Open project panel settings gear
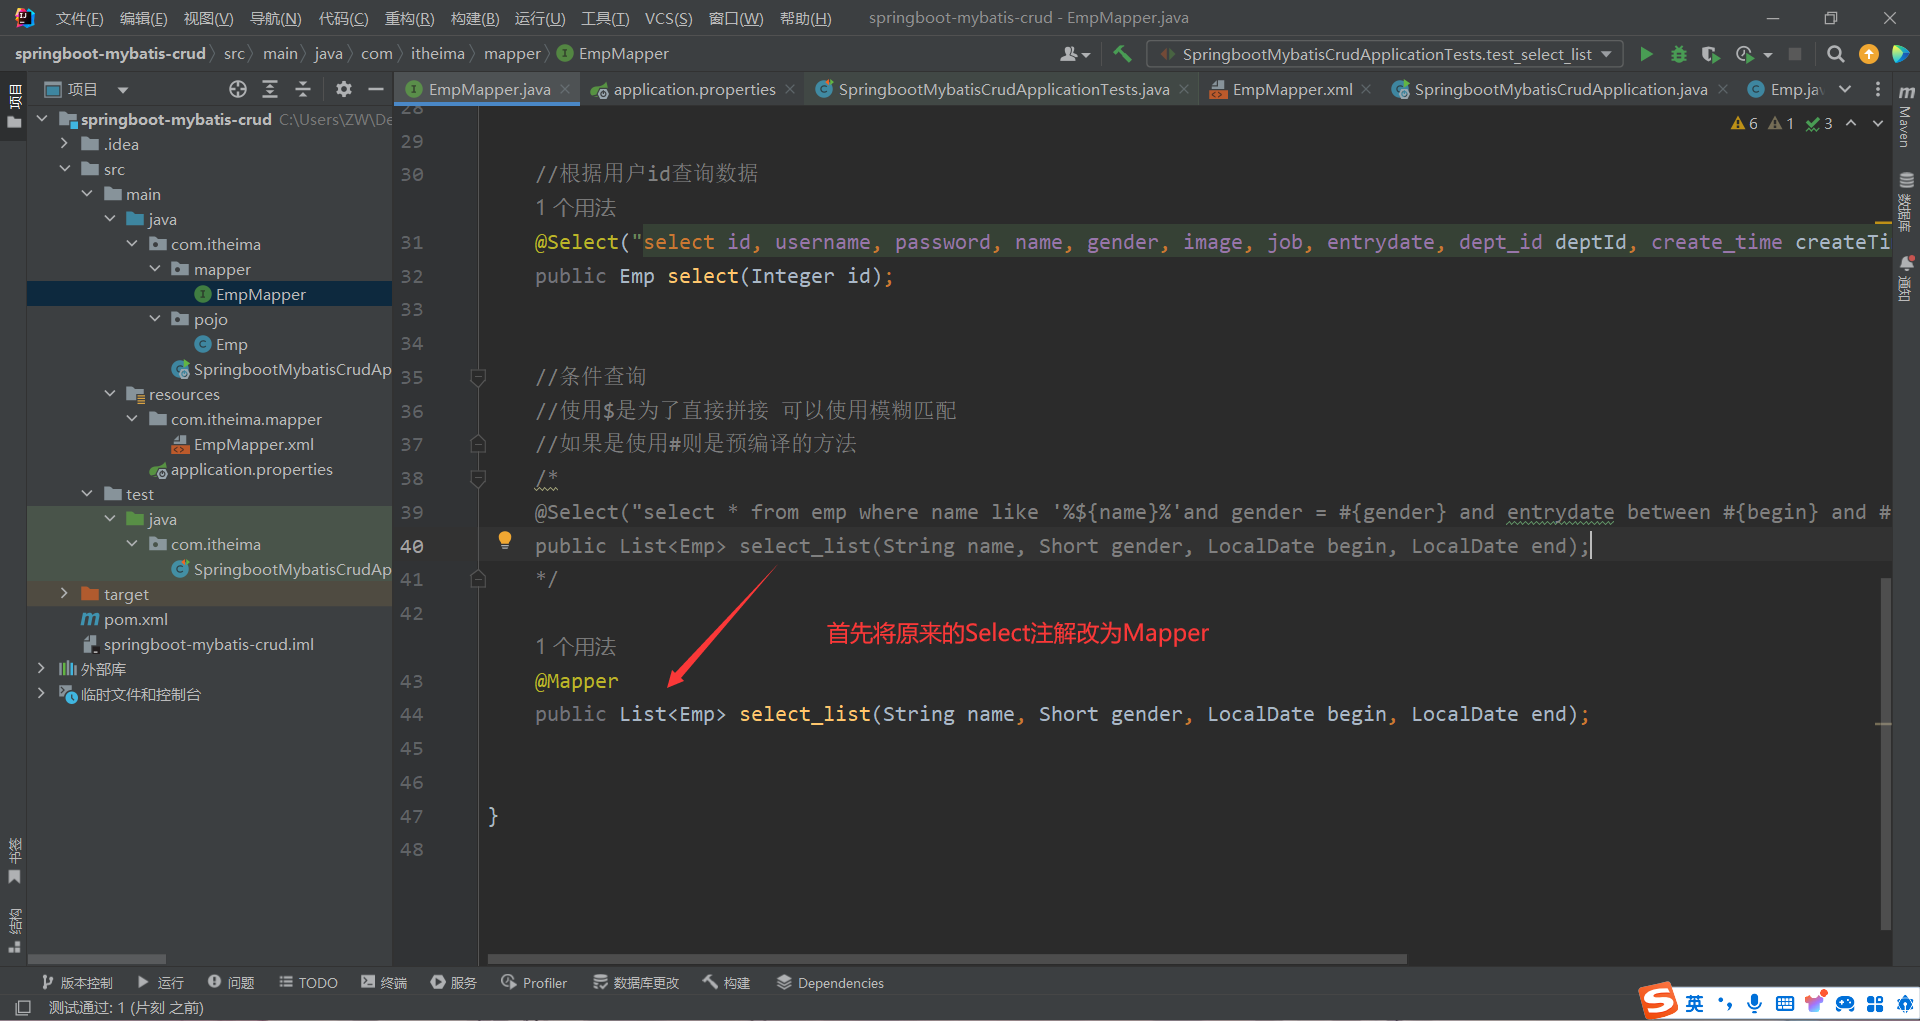This screenshot has height=1021, width=1920. [x=343, y=89]
